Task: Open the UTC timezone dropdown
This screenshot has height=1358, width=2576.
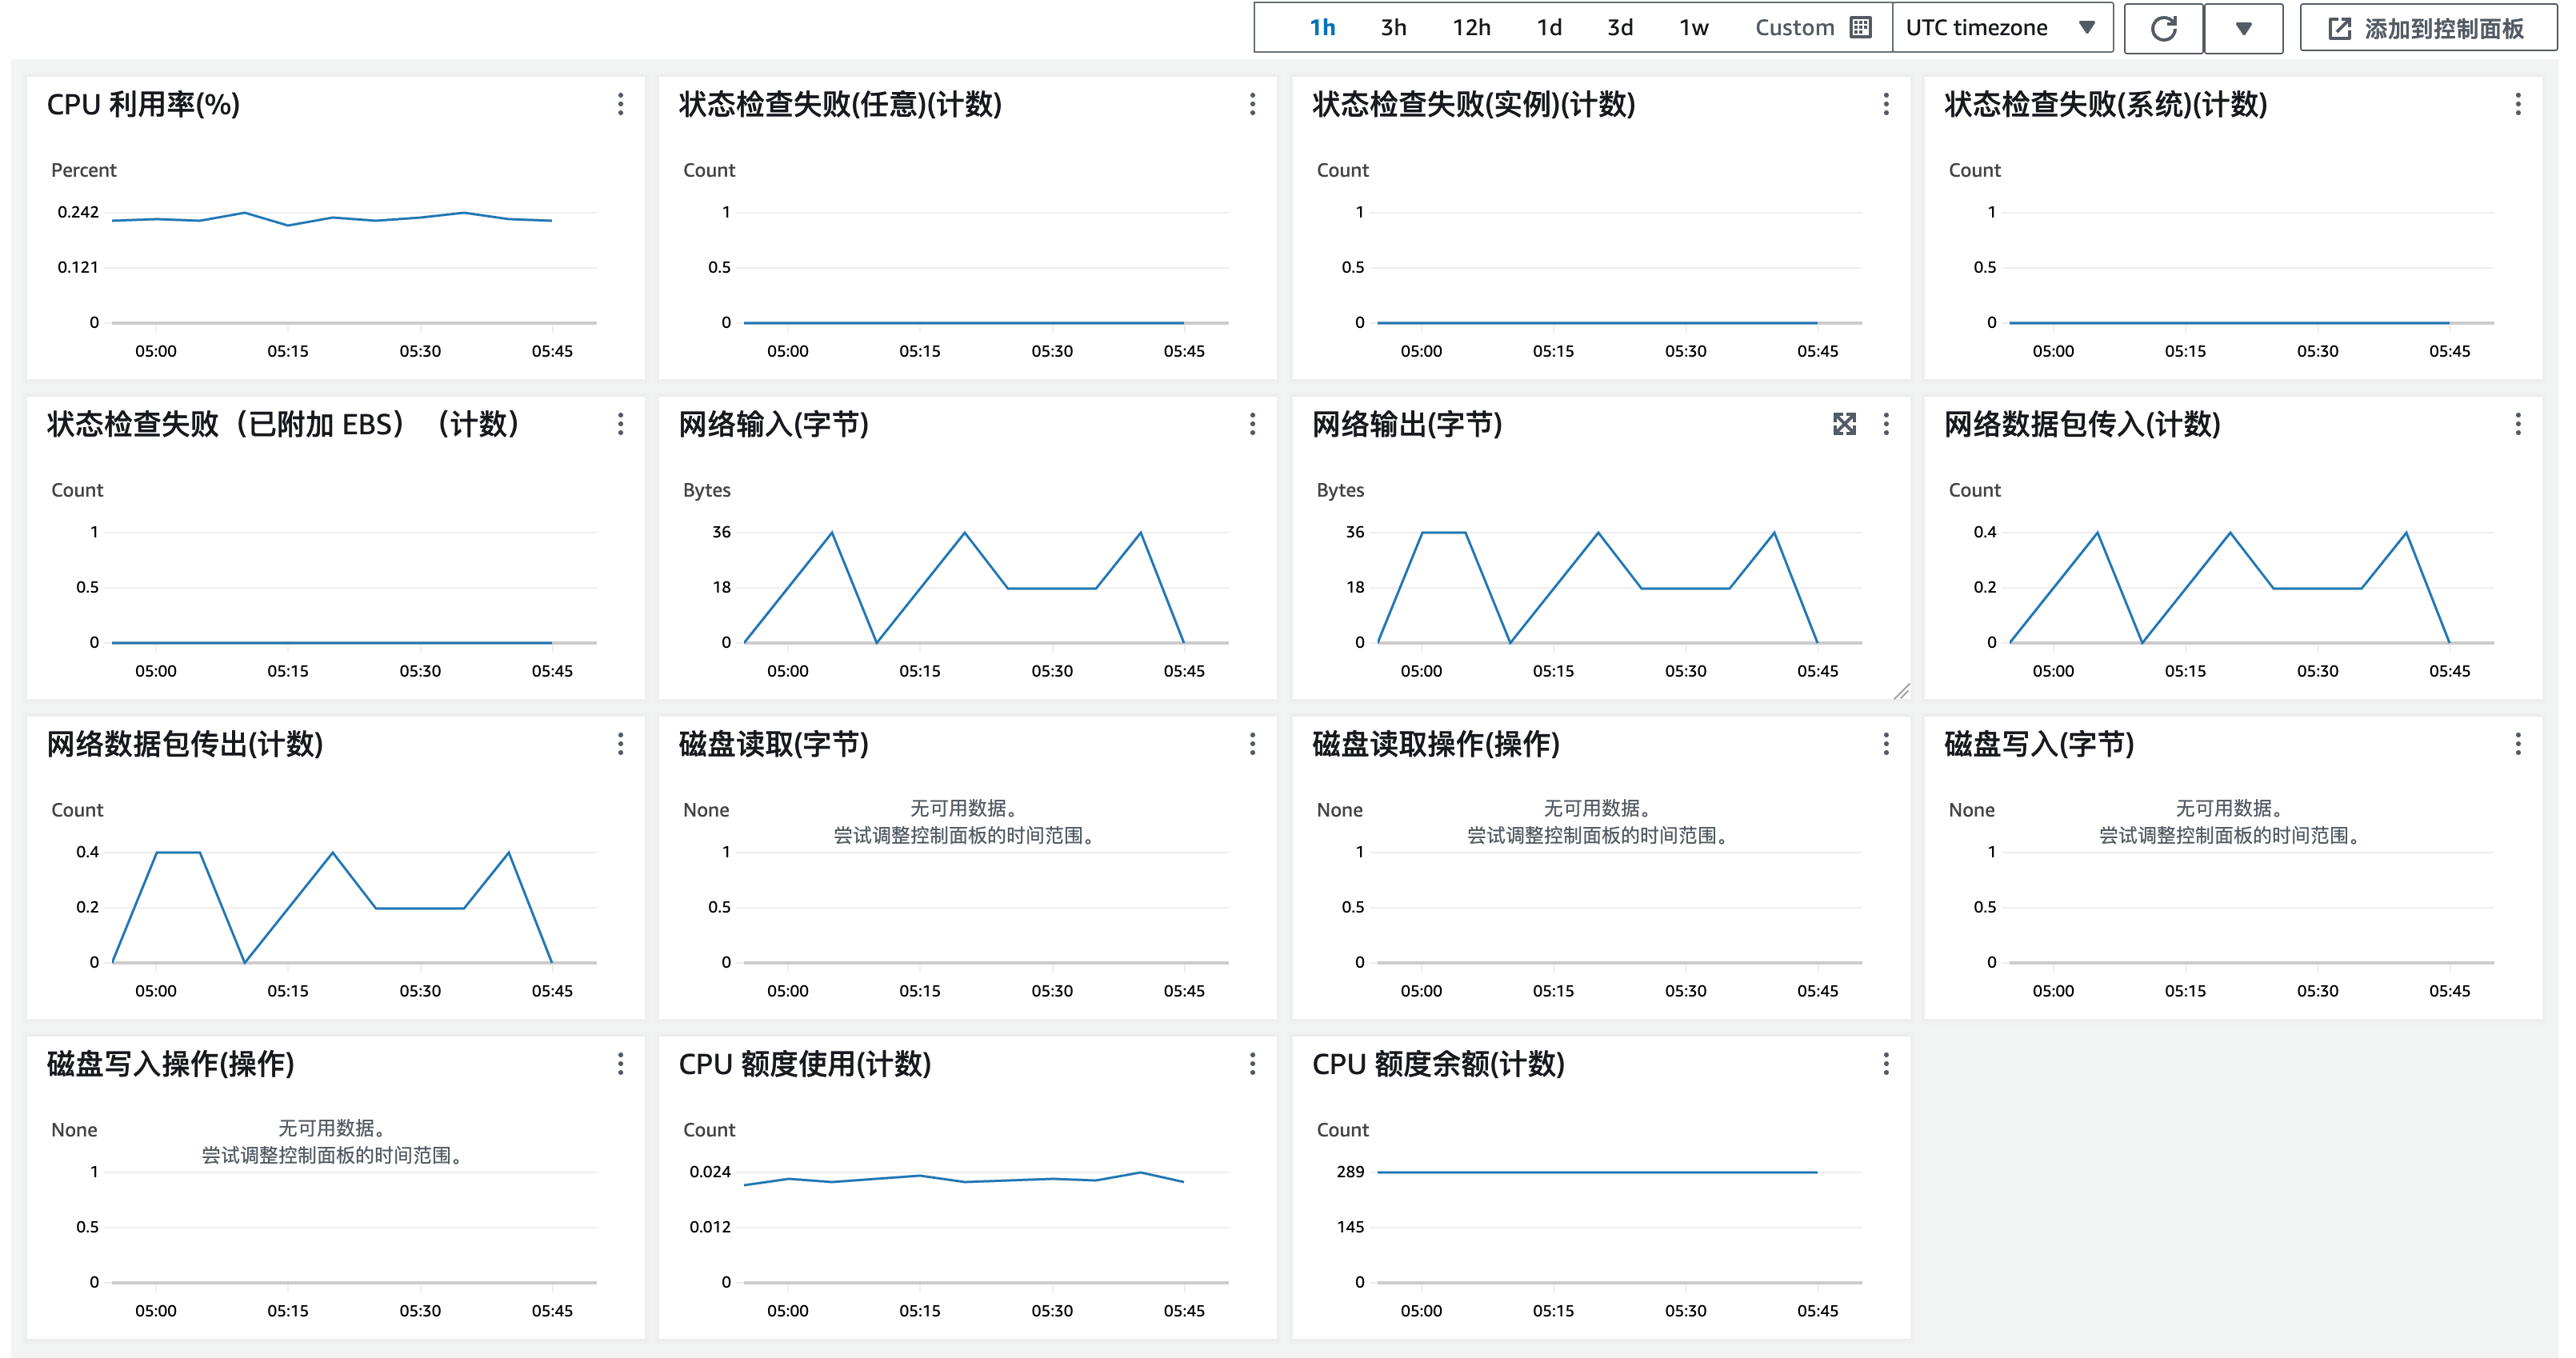Action: 2000,28
